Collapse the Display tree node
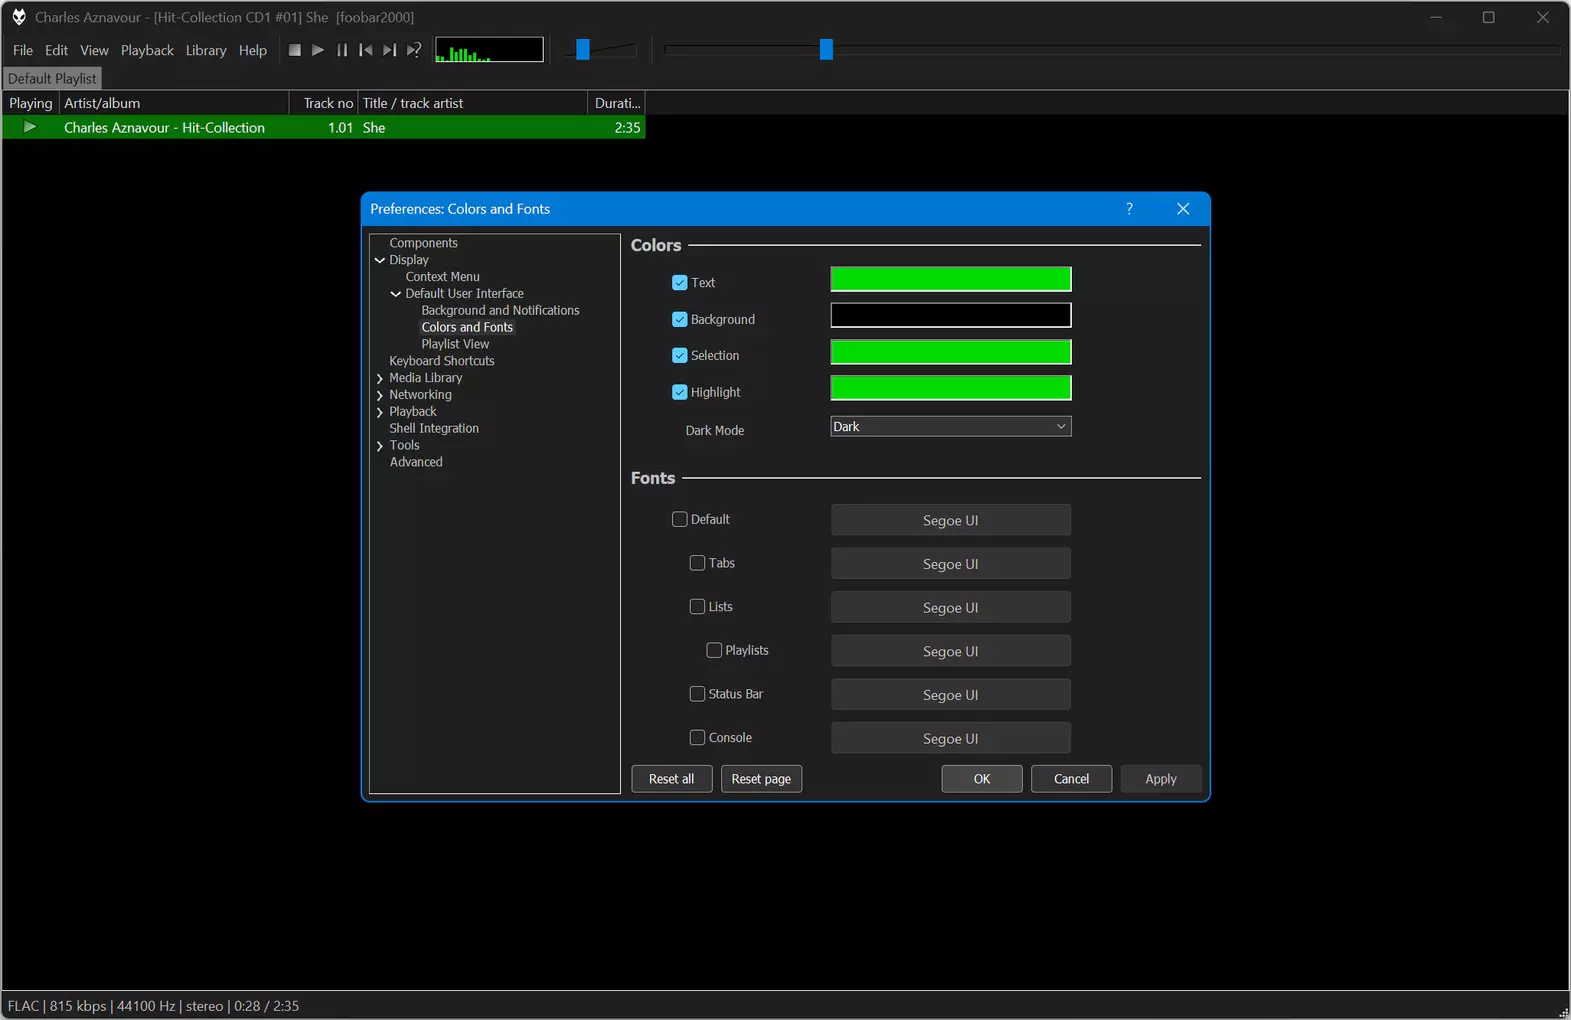Image resolution: width=1571 pixels, height=1020 pixels. click(380, 260)
